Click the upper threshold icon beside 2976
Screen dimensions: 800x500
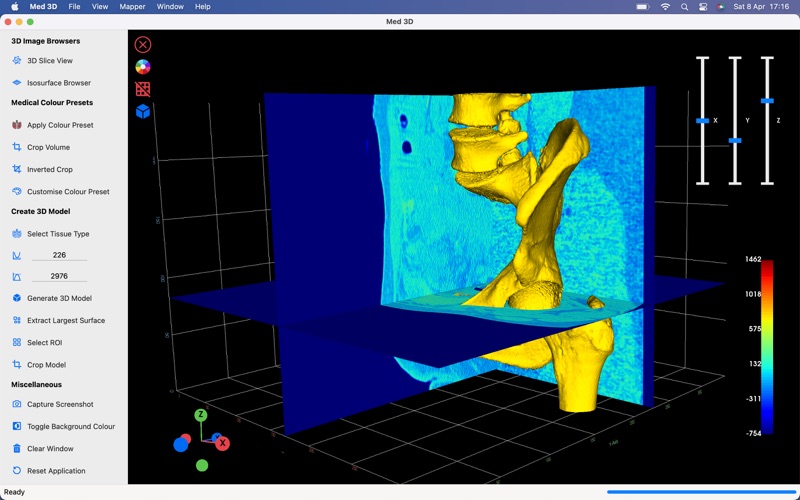point(17,277)
